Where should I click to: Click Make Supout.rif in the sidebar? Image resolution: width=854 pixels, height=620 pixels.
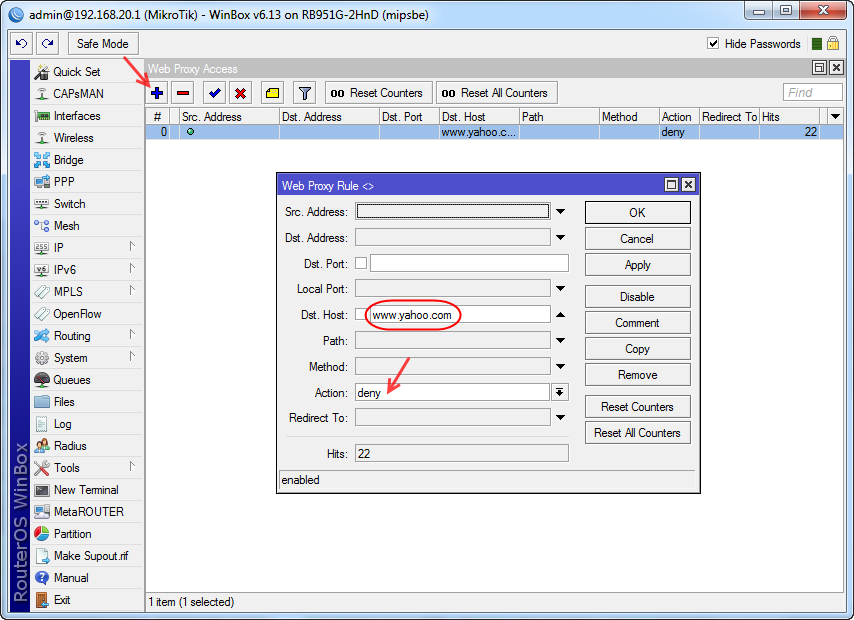pyautogui.click(x=91, y=556)
